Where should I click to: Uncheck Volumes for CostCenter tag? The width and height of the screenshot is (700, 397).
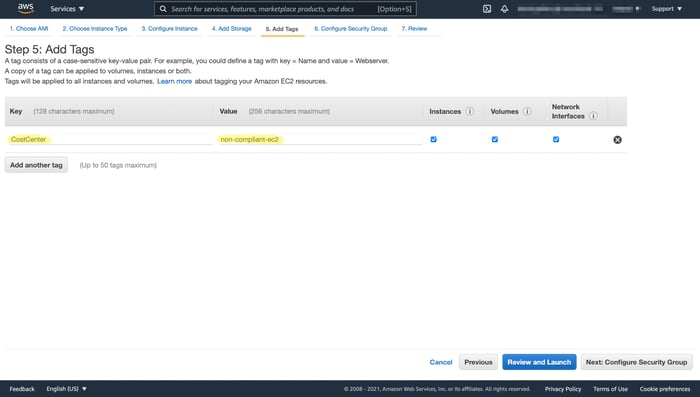[x=495, y=139]
